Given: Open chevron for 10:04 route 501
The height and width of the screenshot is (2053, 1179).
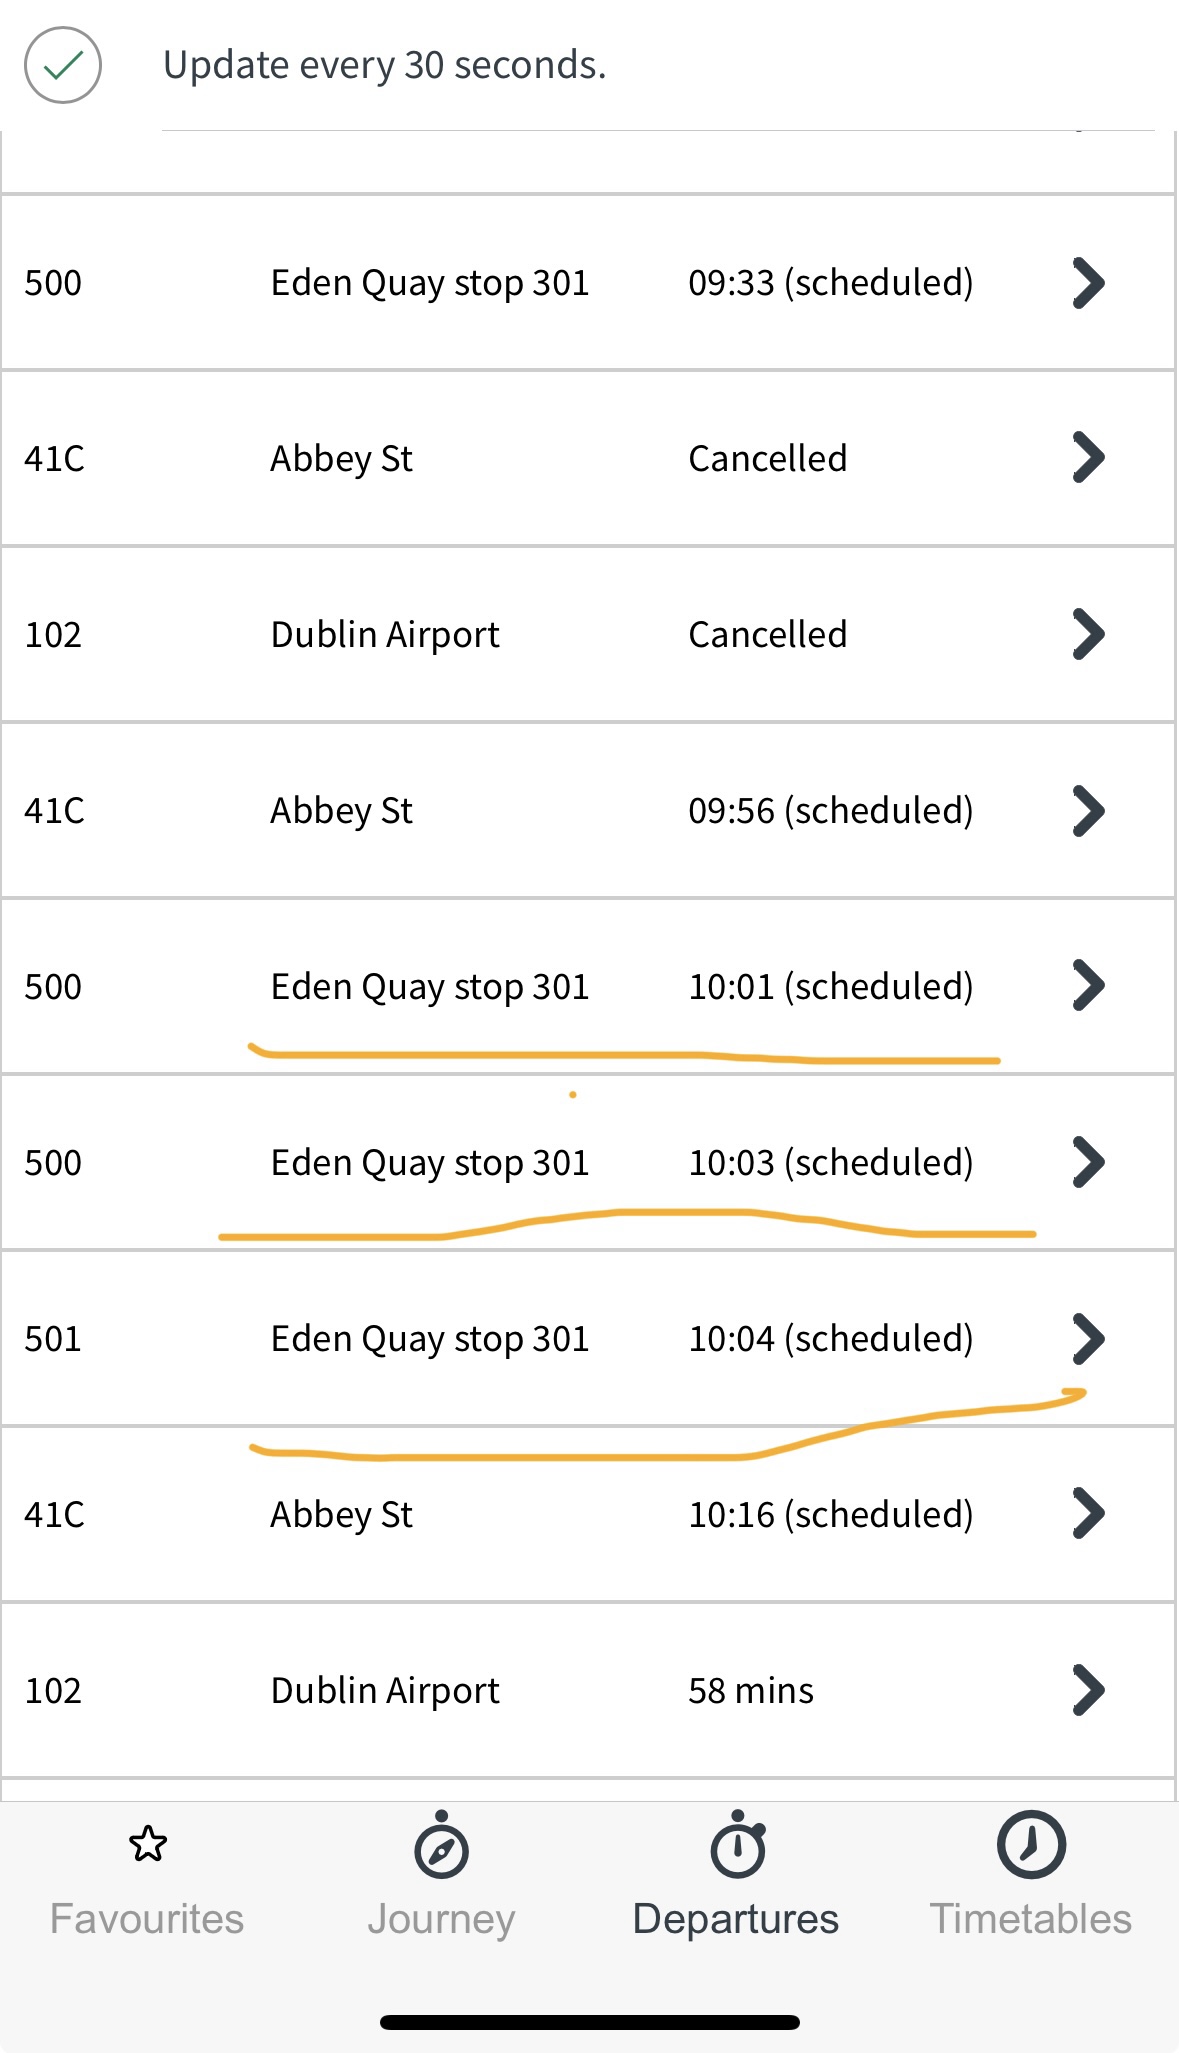Looking at the screenshot, I should (1088, 1338).
